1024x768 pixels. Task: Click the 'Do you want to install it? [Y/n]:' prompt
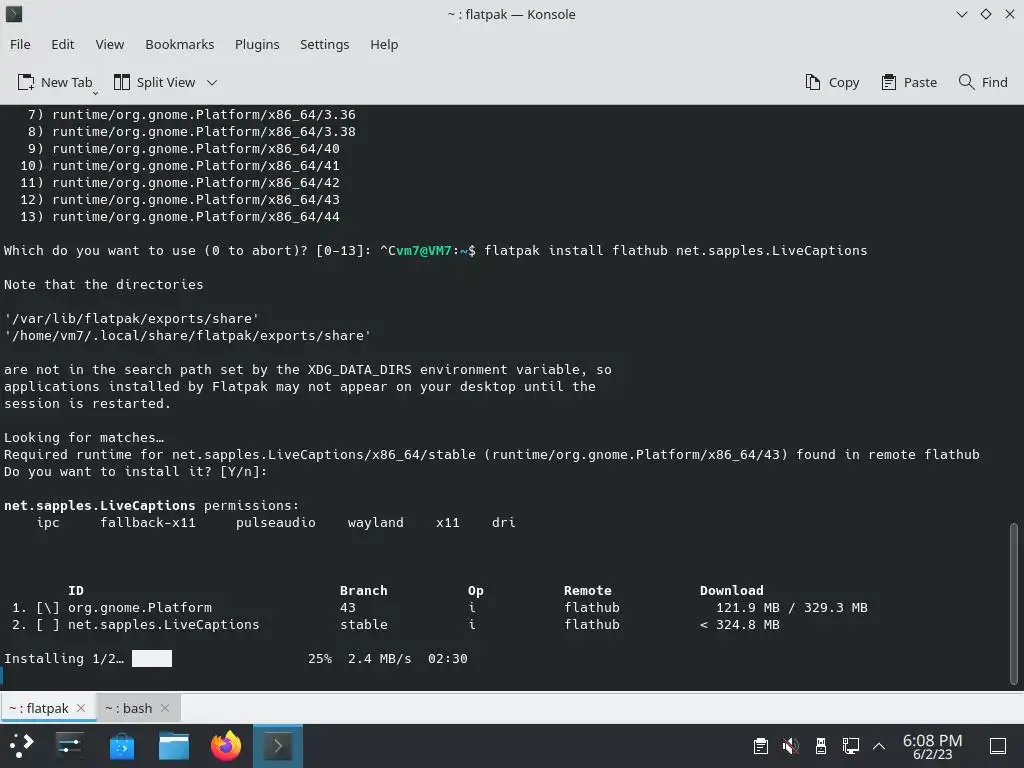(136, 472)
